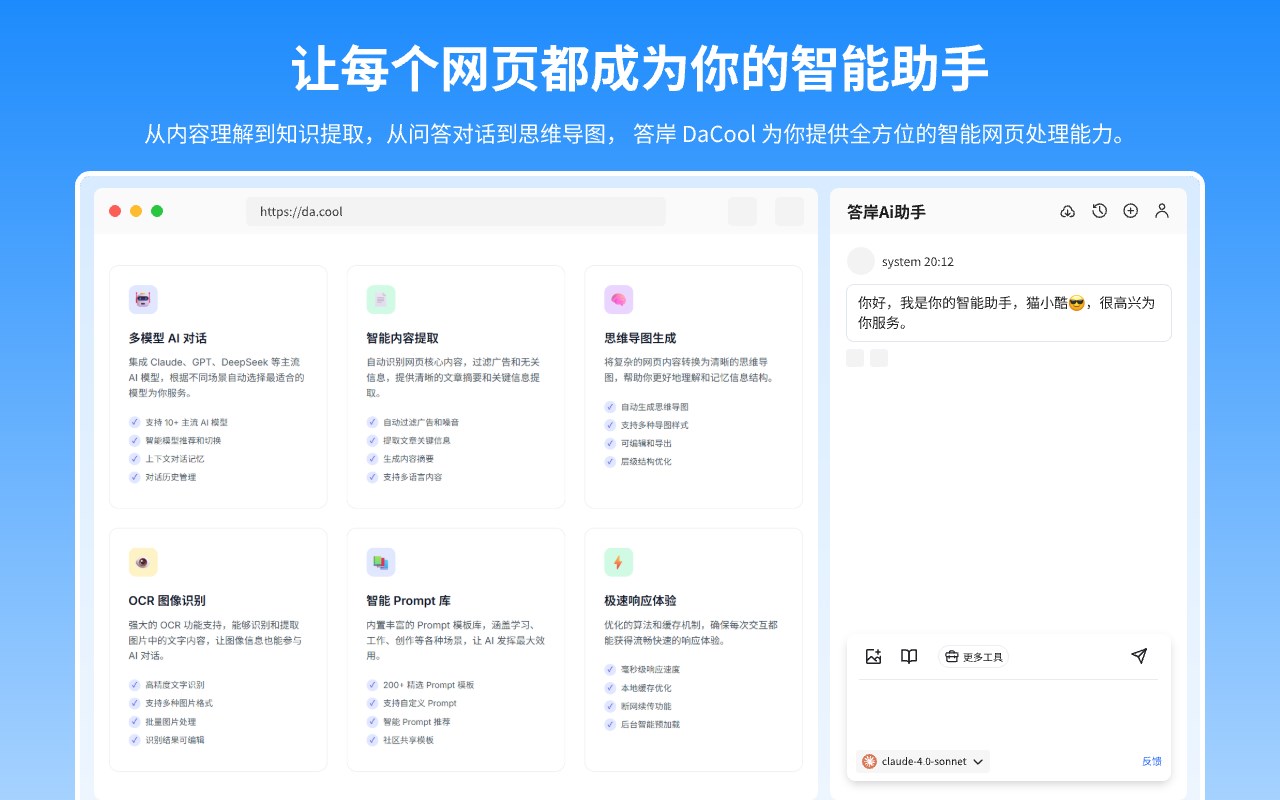This screenshot has height=800, width=1280.
Task: Click checkmark beside 200+ 精选 Prompt 模板
Action: 372,685
